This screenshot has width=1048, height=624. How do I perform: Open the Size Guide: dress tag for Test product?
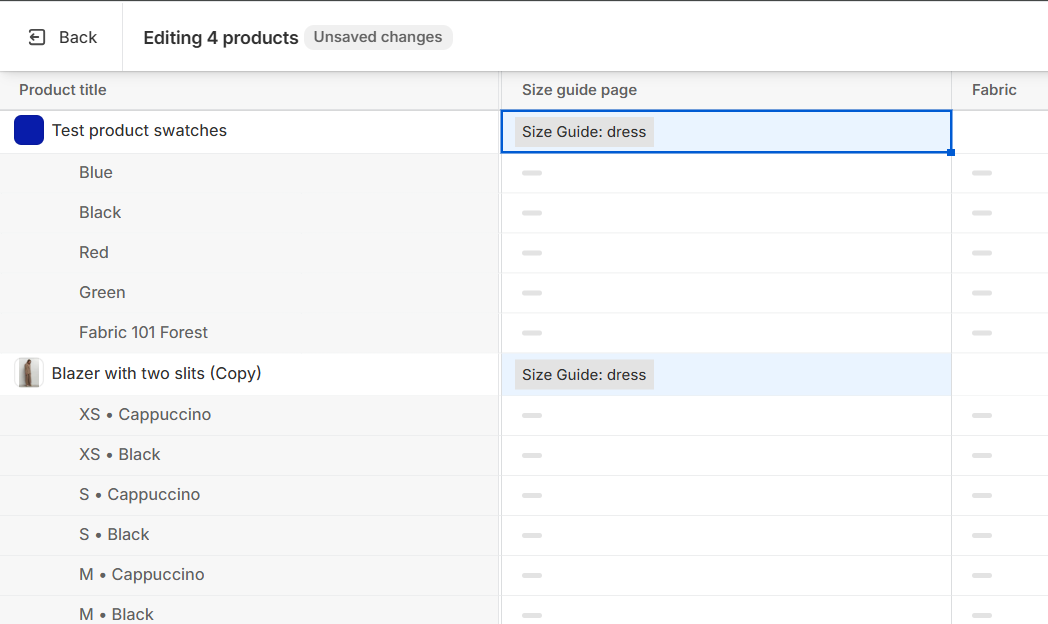584,132
